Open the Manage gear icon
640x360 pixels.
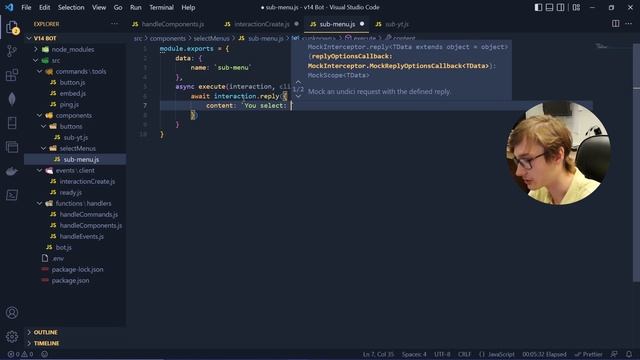coord(12,336)
